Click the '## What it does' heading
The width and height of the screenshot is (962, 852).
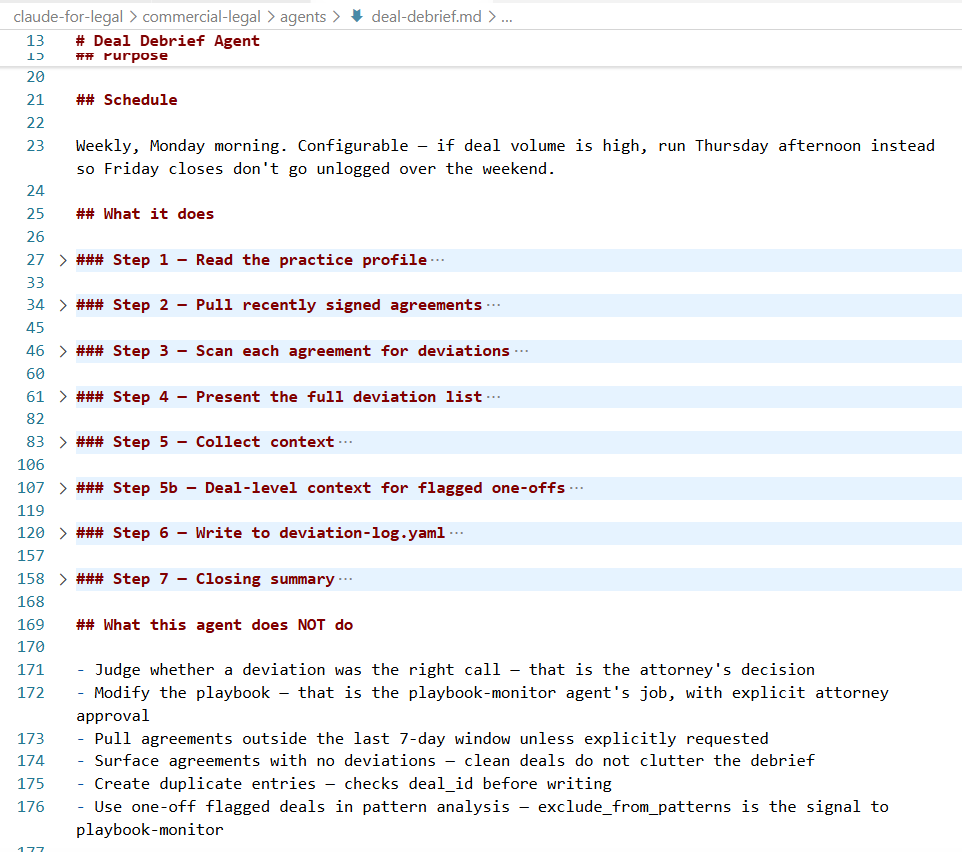click(145, 214)
